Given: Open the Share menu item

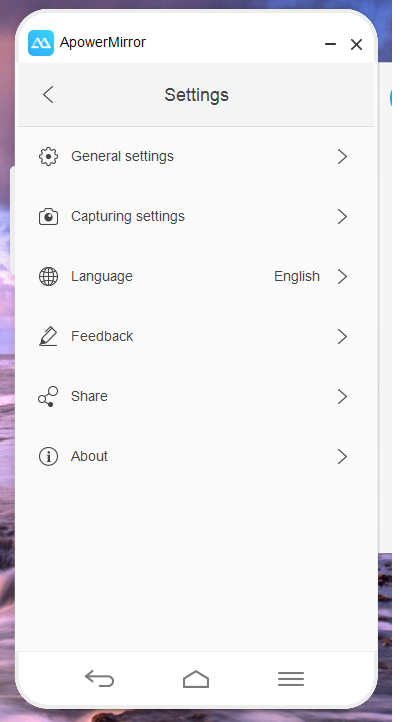Looking at the screenshot, I should click(x=196, y=396).
